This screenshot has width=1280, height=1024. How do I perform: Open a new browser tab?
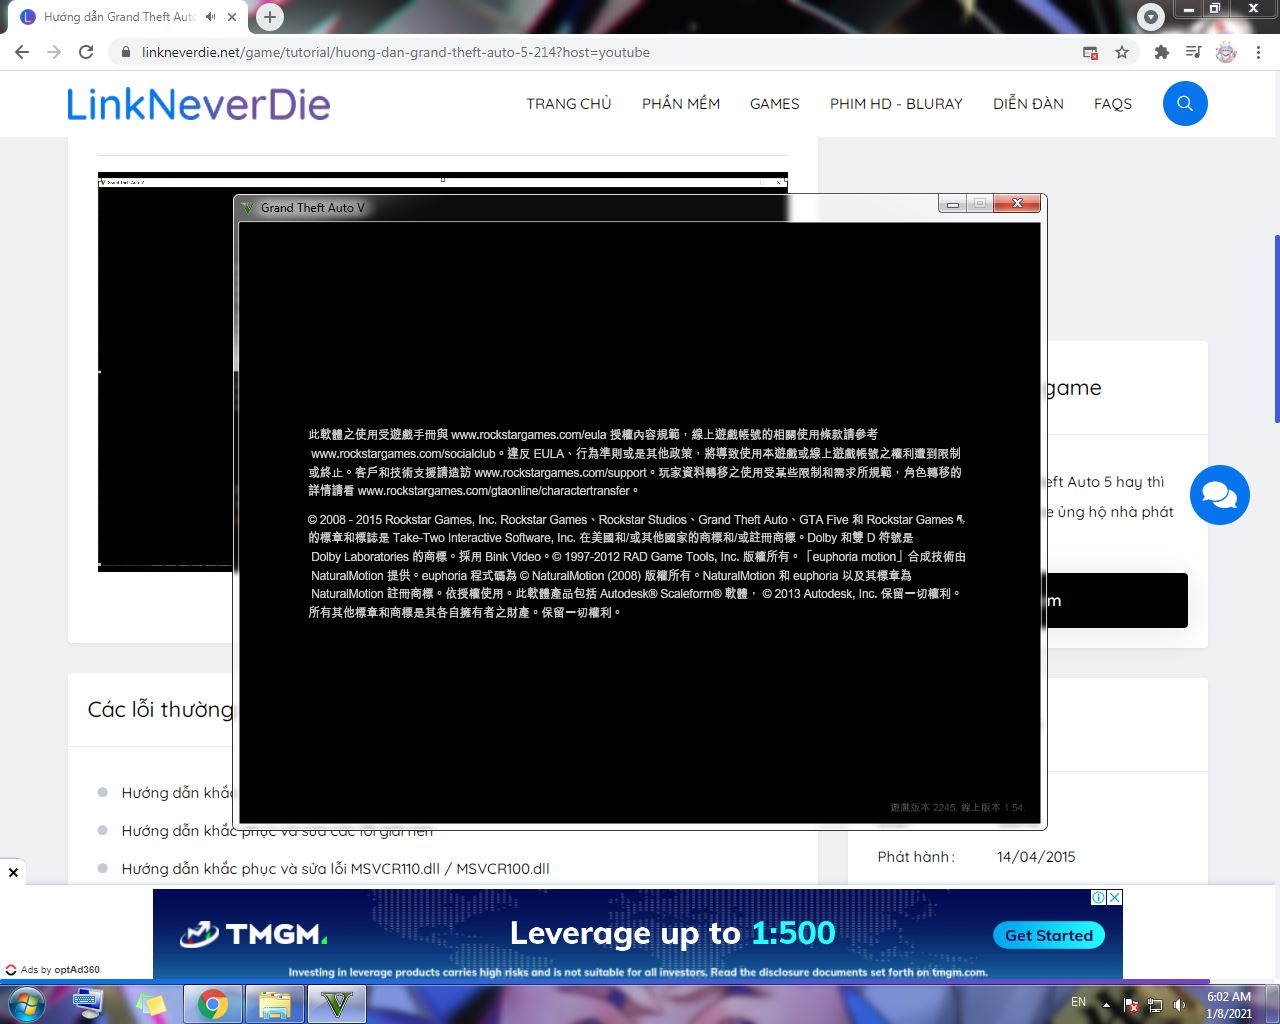click(x=269, y=17)
